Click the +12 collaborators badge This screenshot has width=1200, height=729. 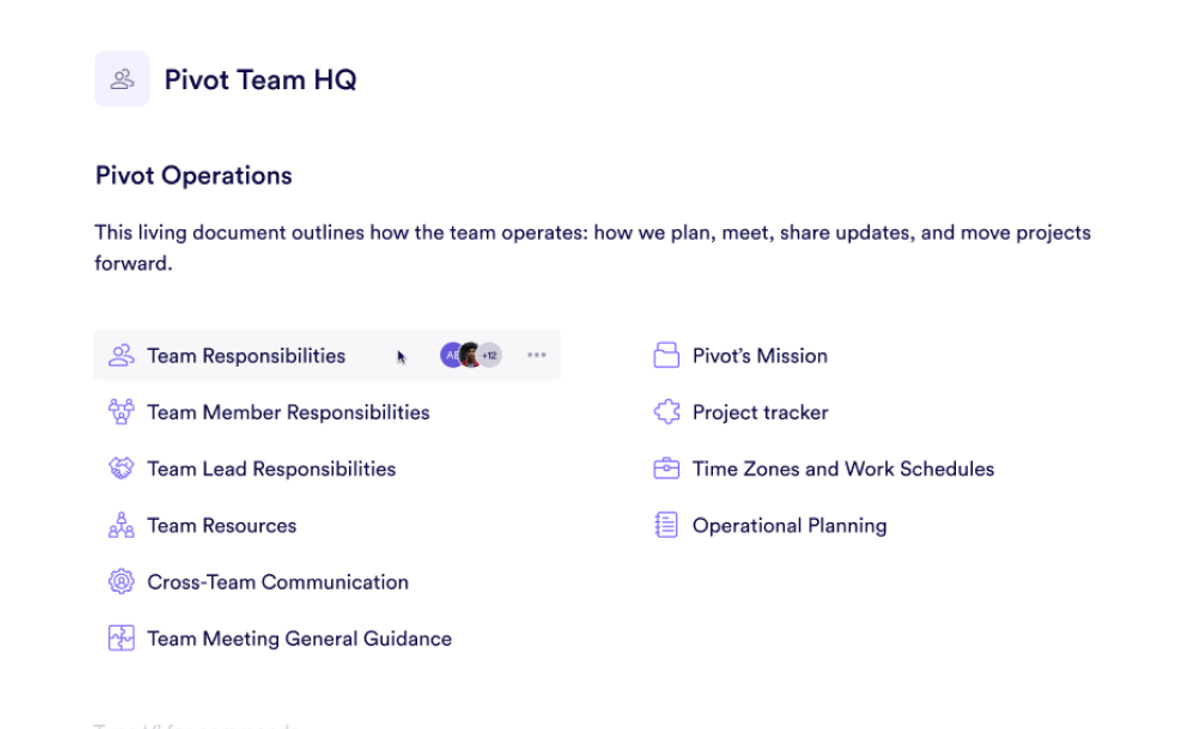tap(489, 355)
